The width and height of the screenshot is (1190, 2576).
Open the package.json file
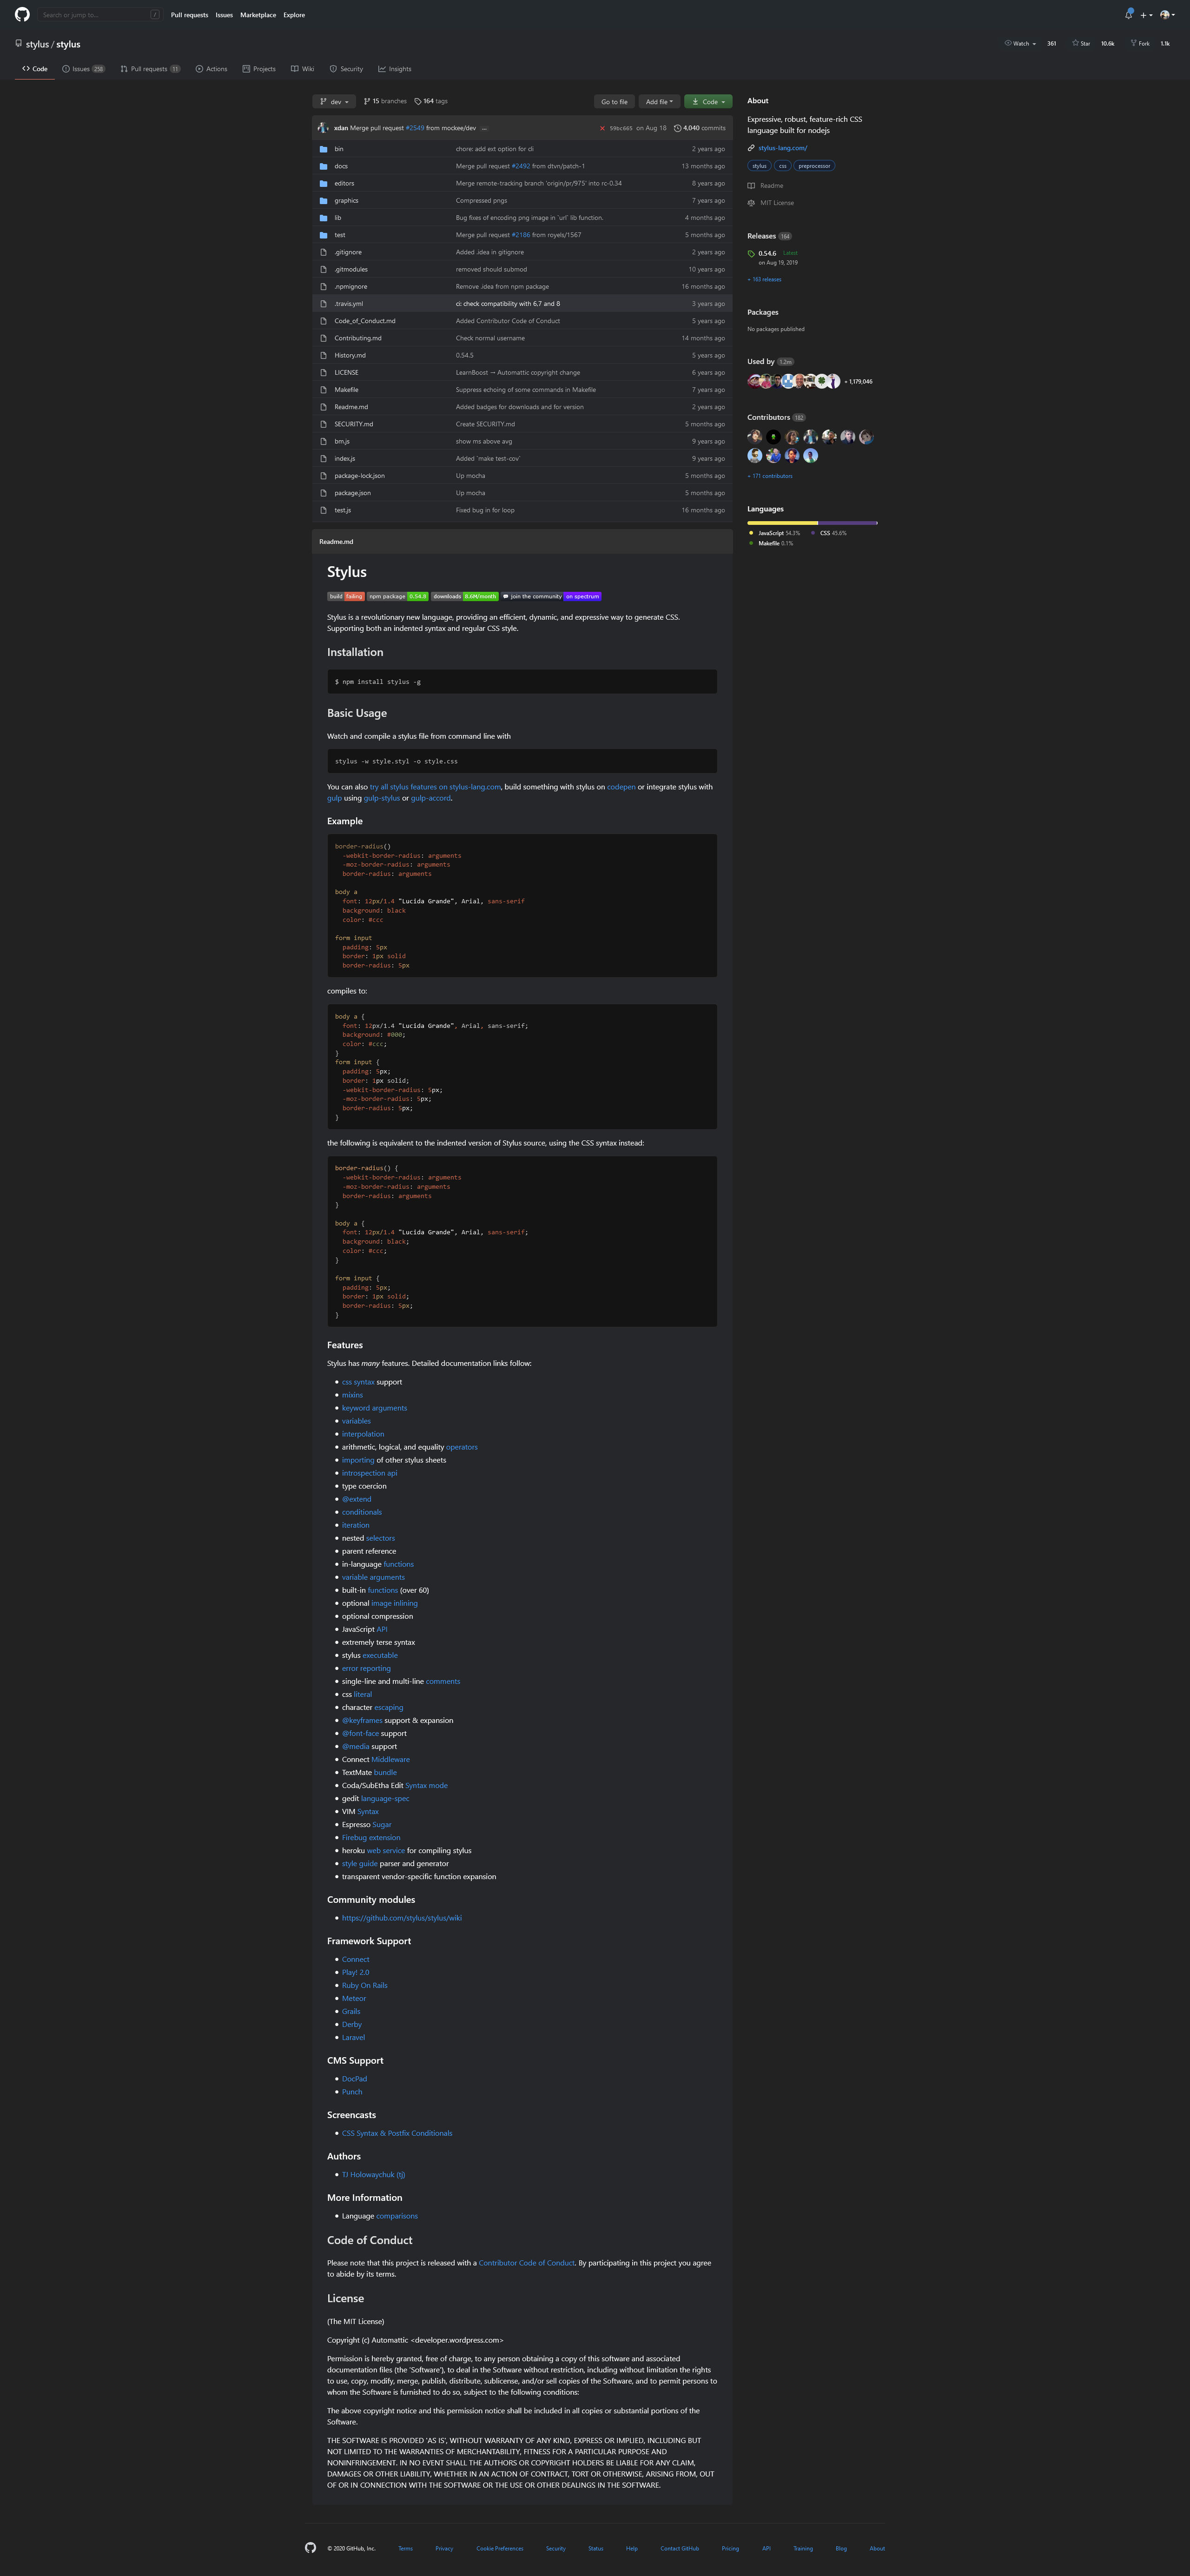click(x=352, y=493)
